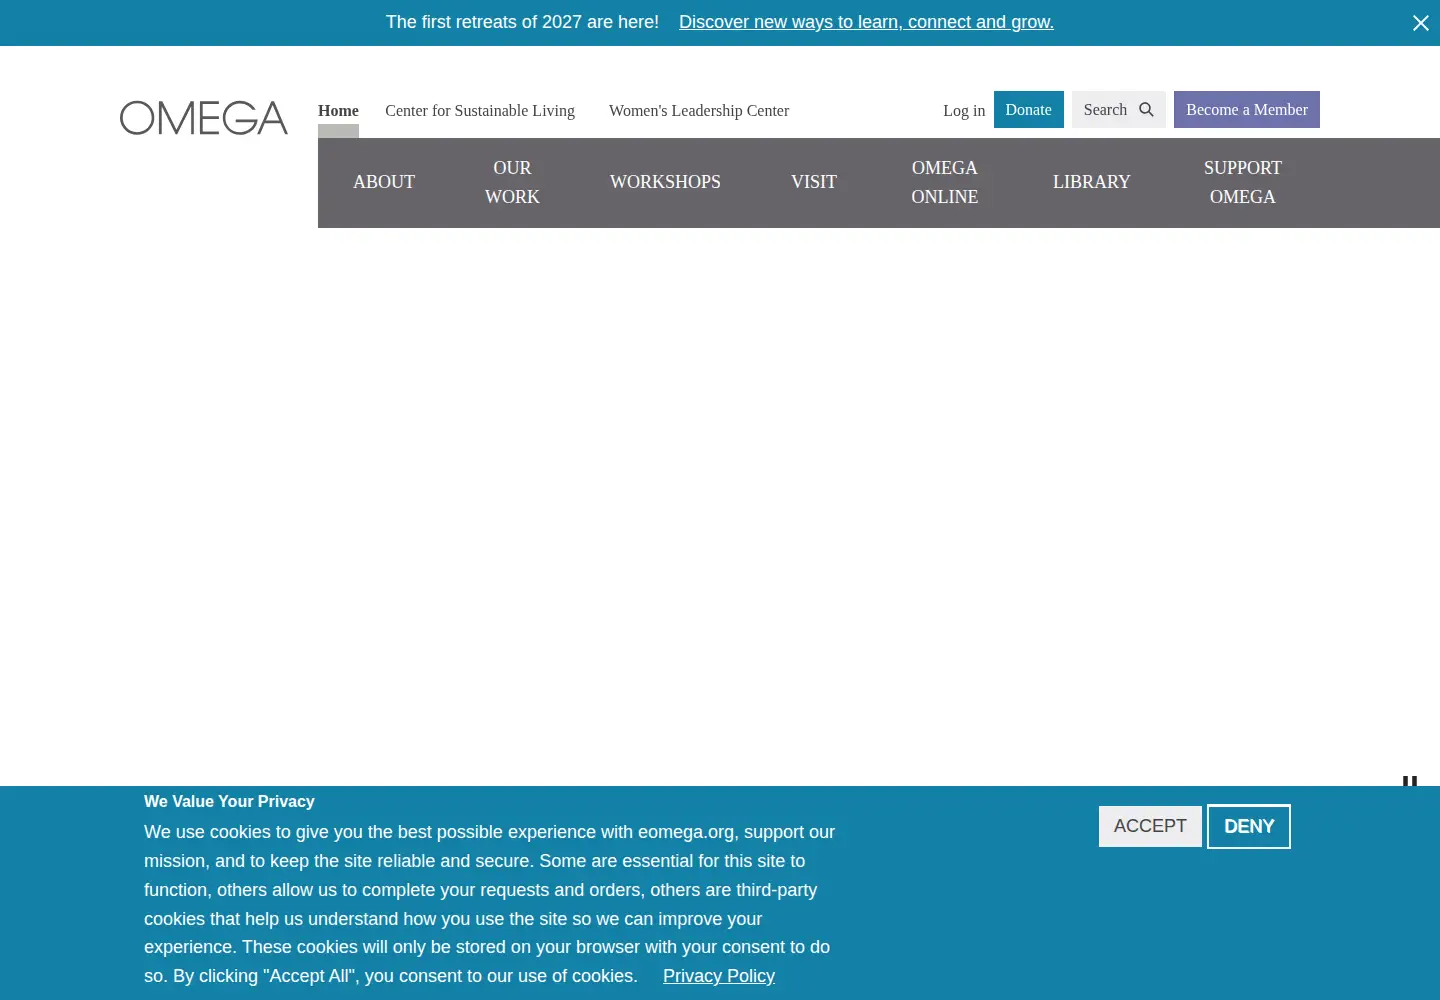Click the Log in link
This screenshot has width=1440, height=1000.
964,111
